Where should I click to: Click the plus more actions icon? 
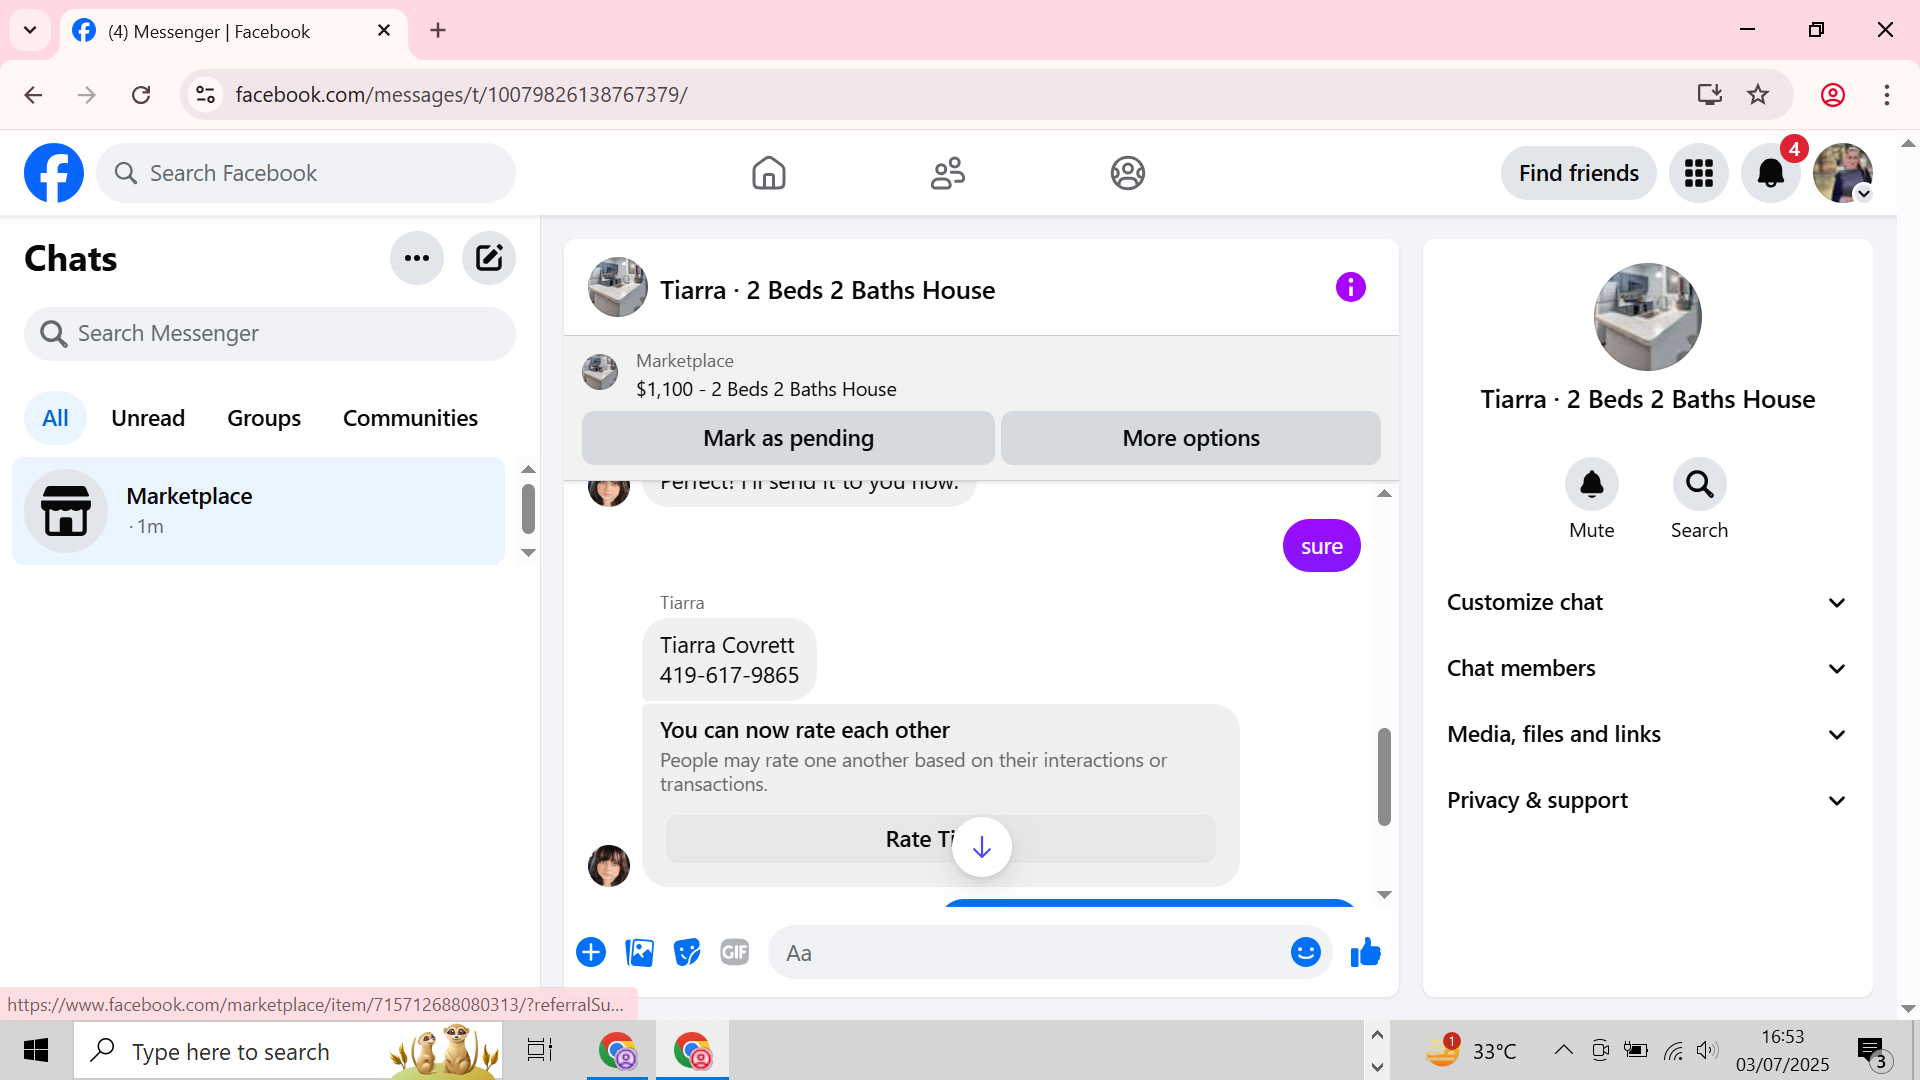click(591, 953)
